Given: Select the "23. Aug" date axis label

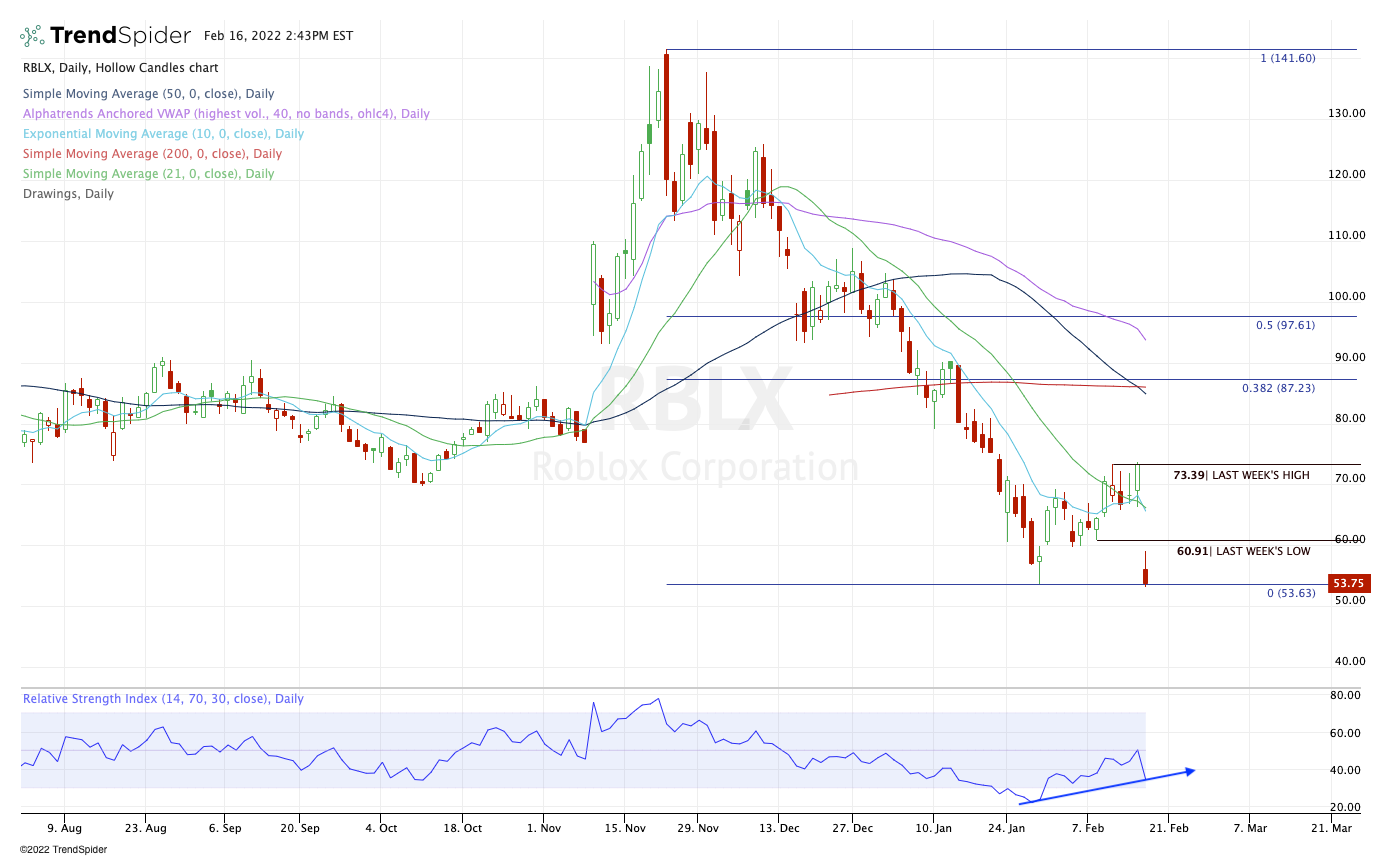Looking at the screenshot, I should [146, 828].
